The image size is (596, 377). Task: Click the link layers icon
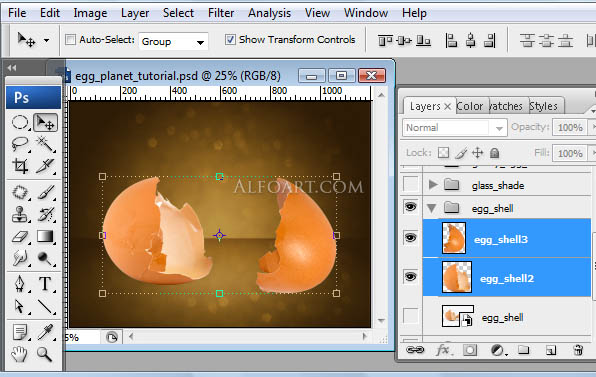[x=415, y=350]
